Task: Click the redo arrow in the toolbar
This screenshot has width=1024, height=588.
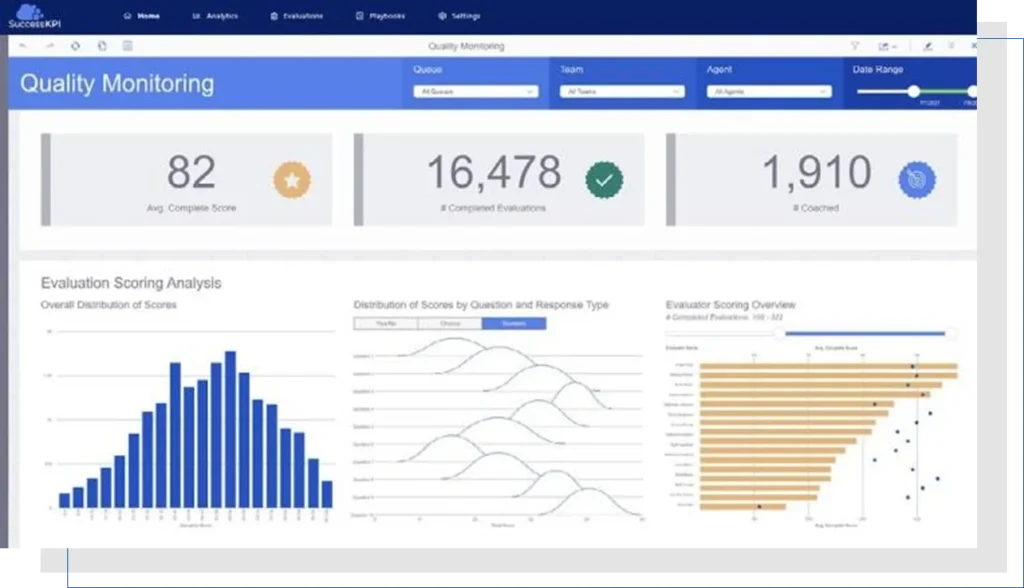Action: tap(50, 46)
